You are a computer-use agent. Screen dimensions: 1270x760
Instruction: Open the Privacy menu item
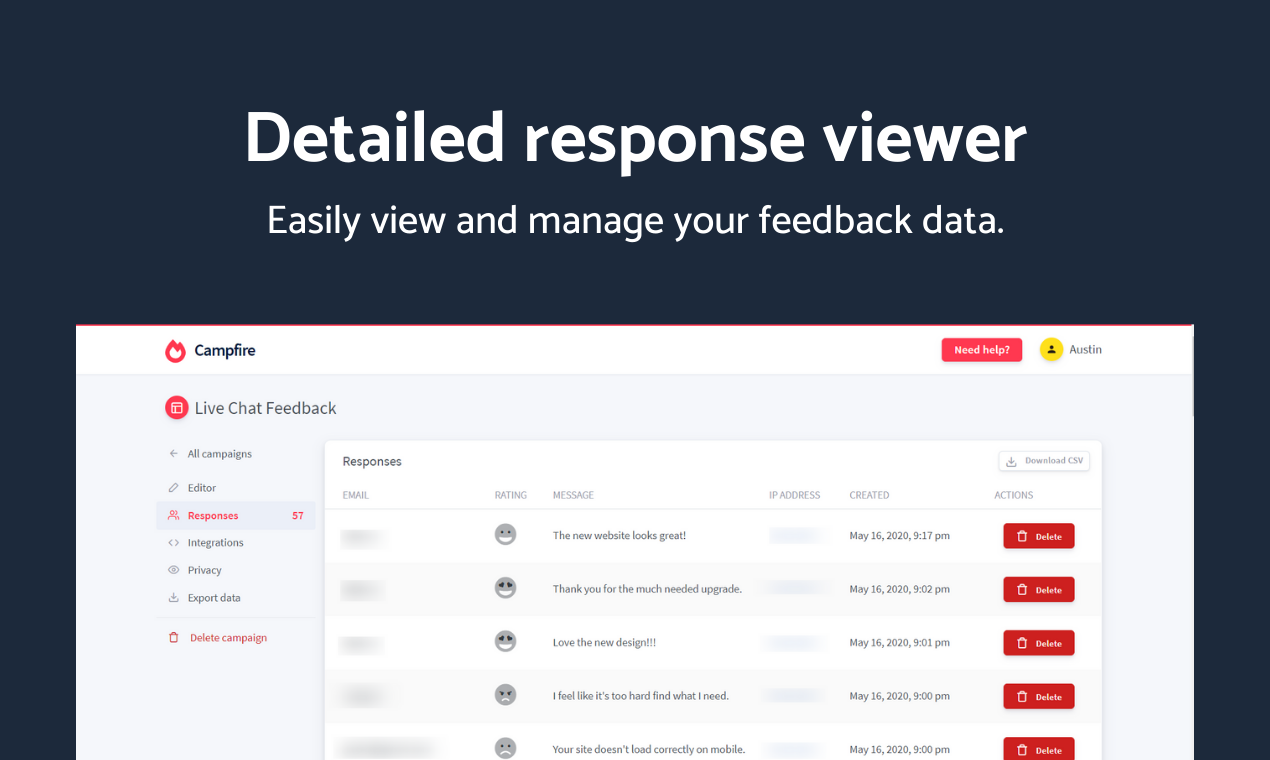[205, 570]
